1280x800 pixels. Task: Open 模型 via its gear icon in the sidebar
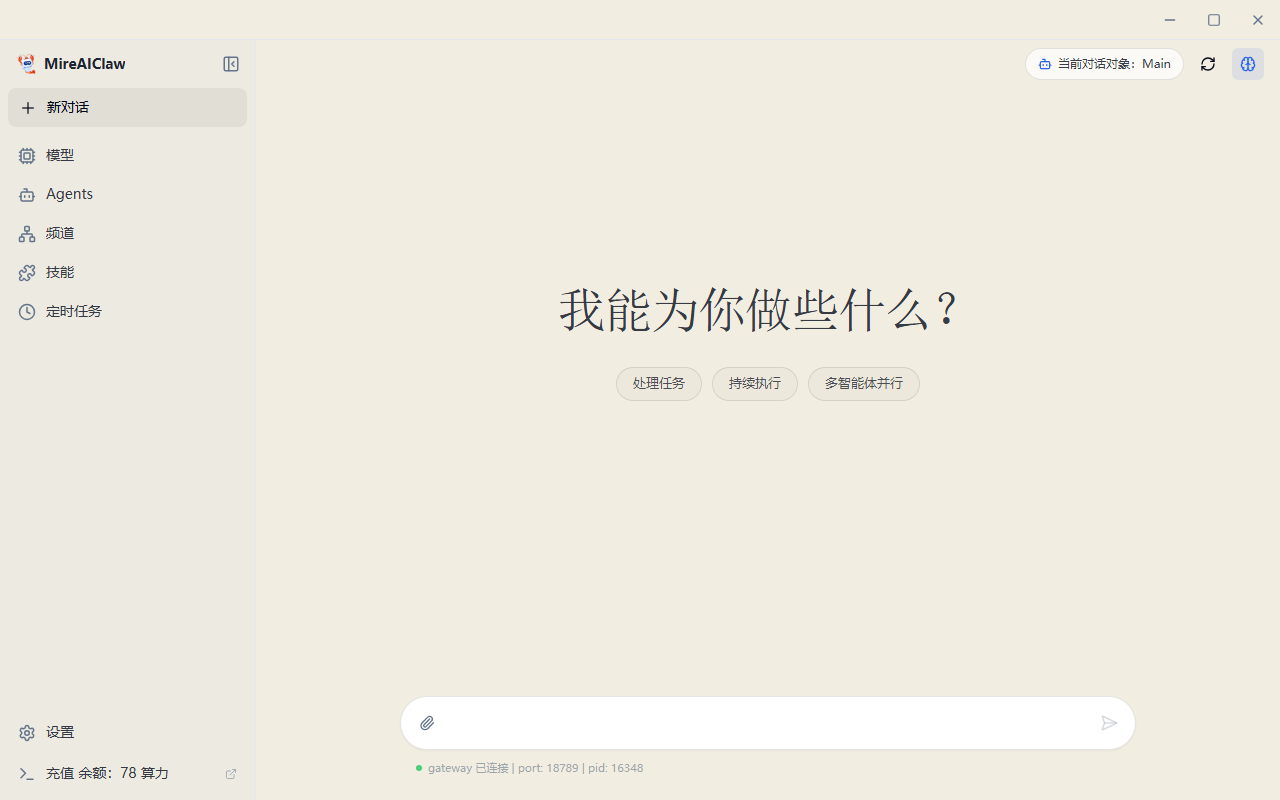(x=27, y=155)
